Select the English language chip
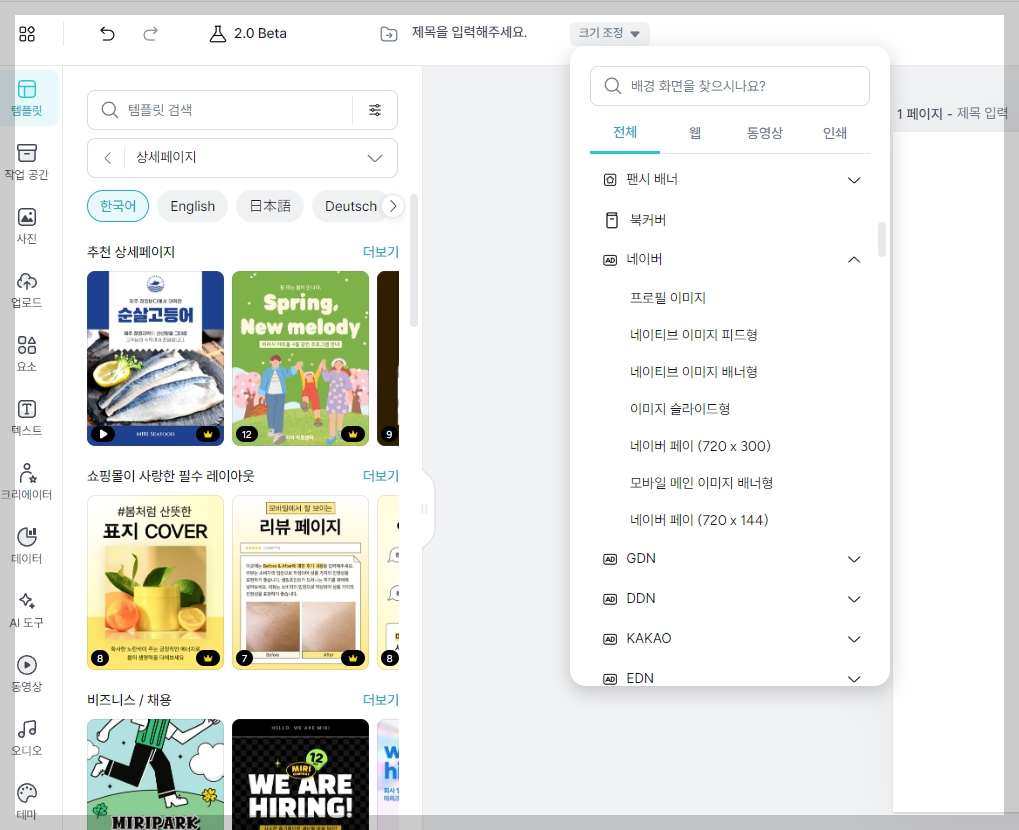This screenshot has width=1019, height=830. click(x=192, y=206)
